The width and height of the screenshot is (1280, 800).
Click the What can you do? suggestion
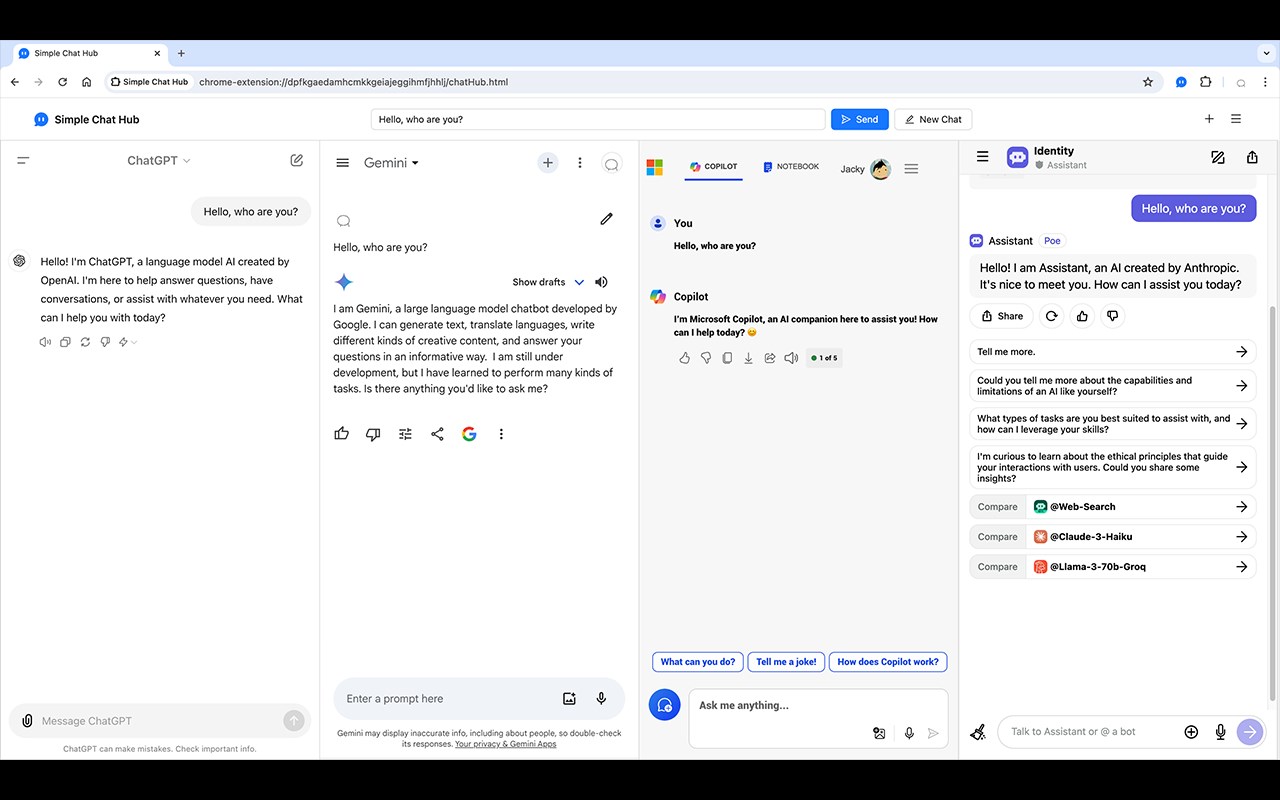(x=698, y=662)
